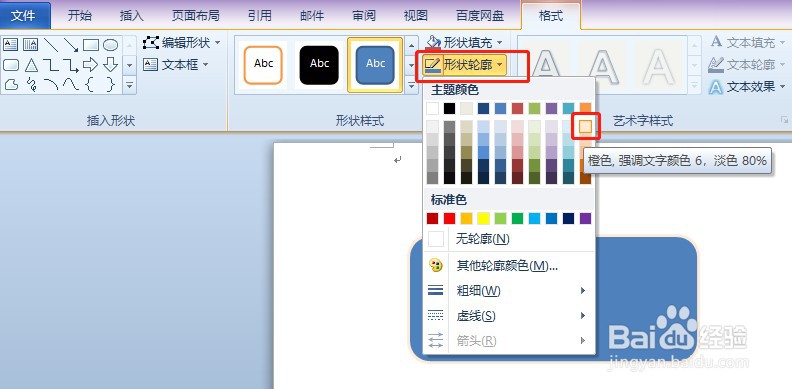Choose 无轮廓(N) no outline option
The image size is (792, 389).
(508, 238)
